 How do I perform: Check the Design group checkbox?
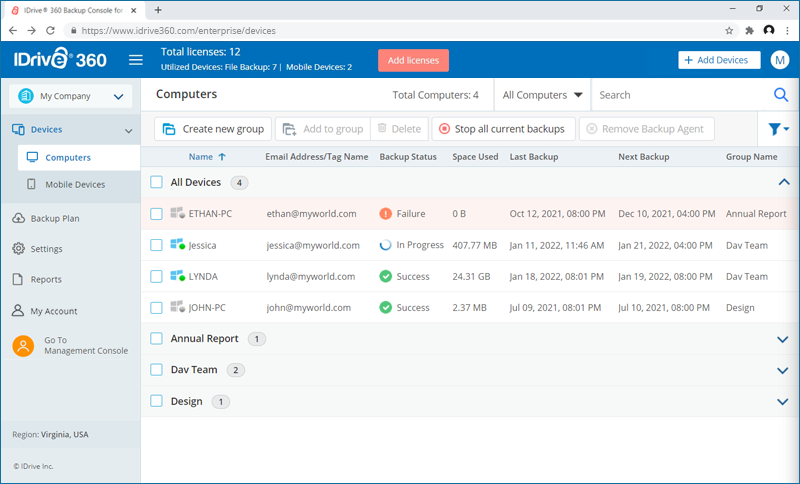pyautogui.click(x=157, y=401)
